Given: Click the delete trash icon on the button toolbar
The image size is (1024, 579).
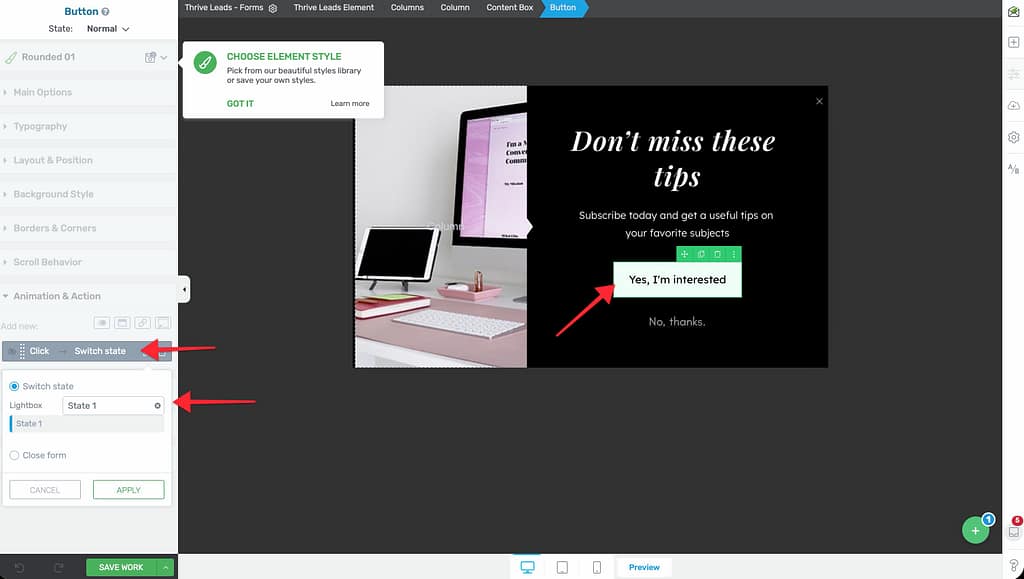Looking at the screenshot, I should point(717,255).
